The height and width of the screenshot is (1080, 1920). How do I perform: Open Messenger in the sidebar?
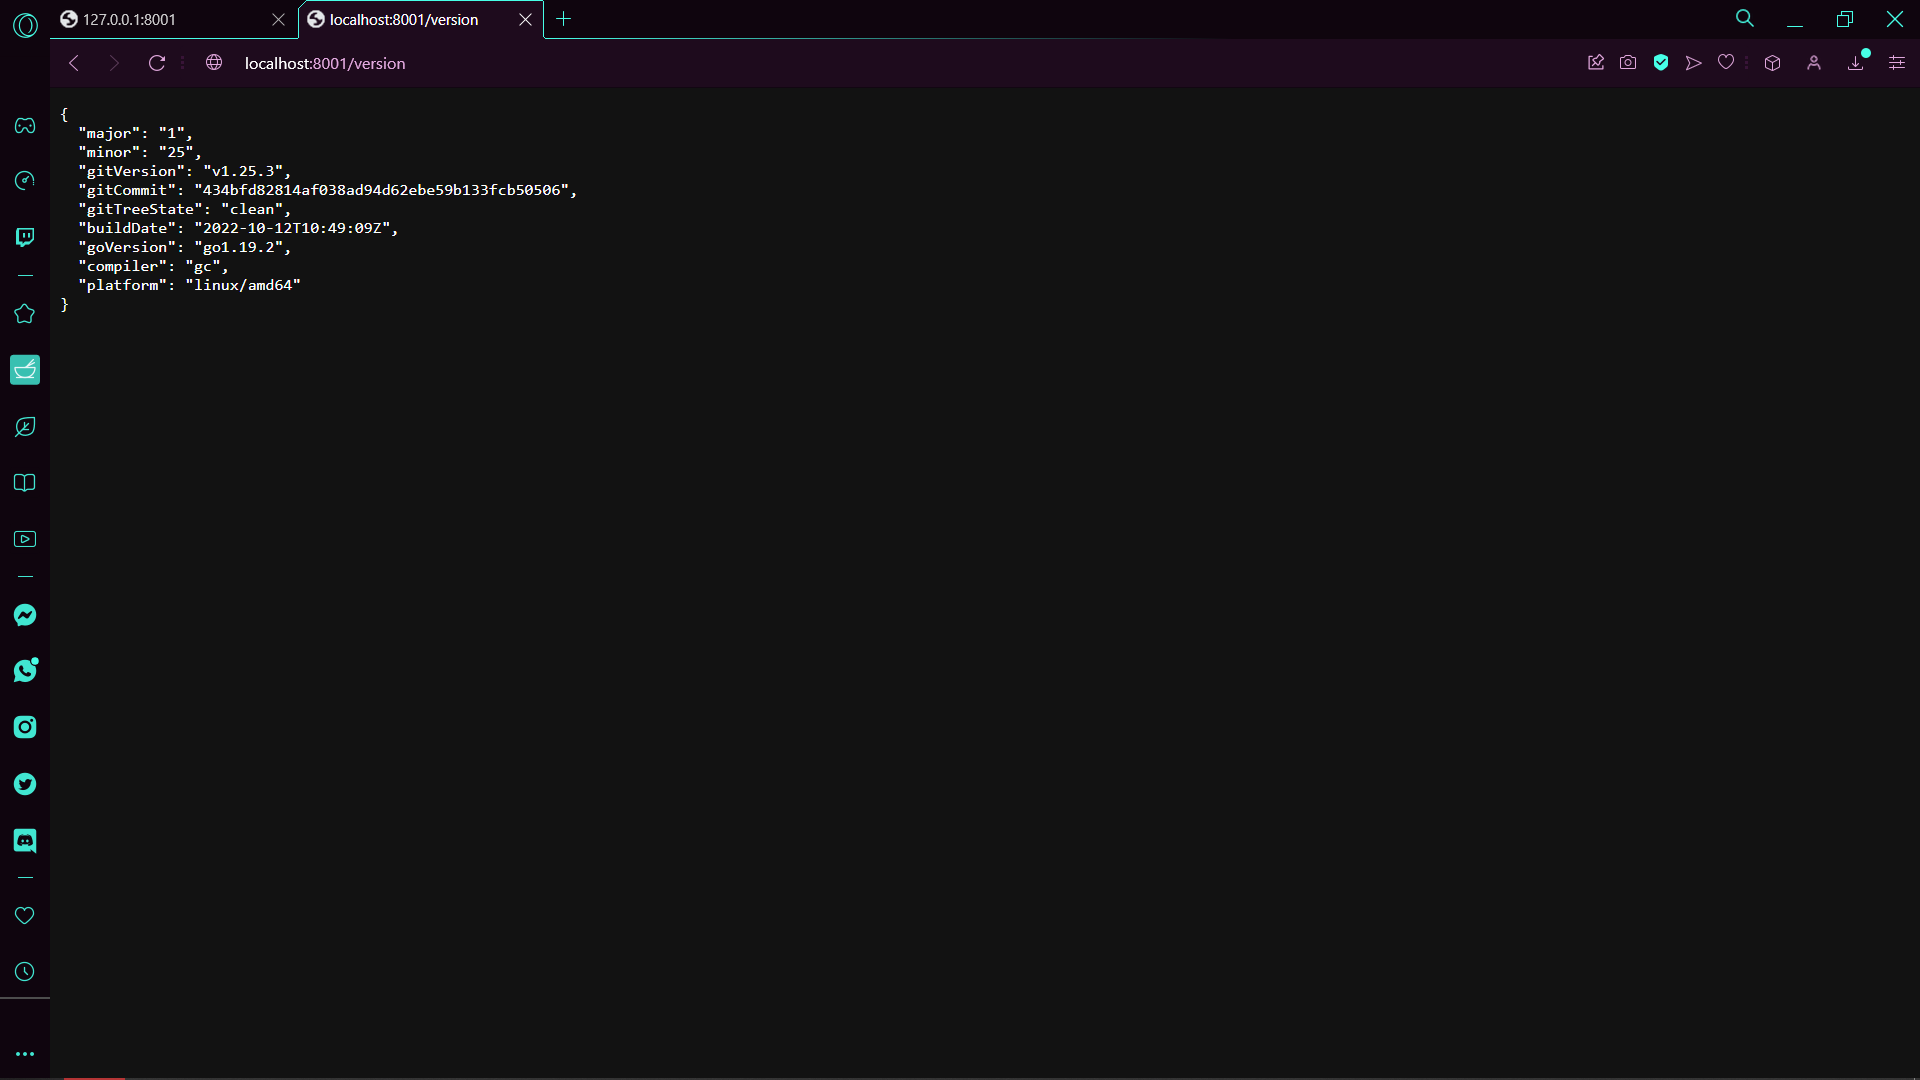click(25, 615)
